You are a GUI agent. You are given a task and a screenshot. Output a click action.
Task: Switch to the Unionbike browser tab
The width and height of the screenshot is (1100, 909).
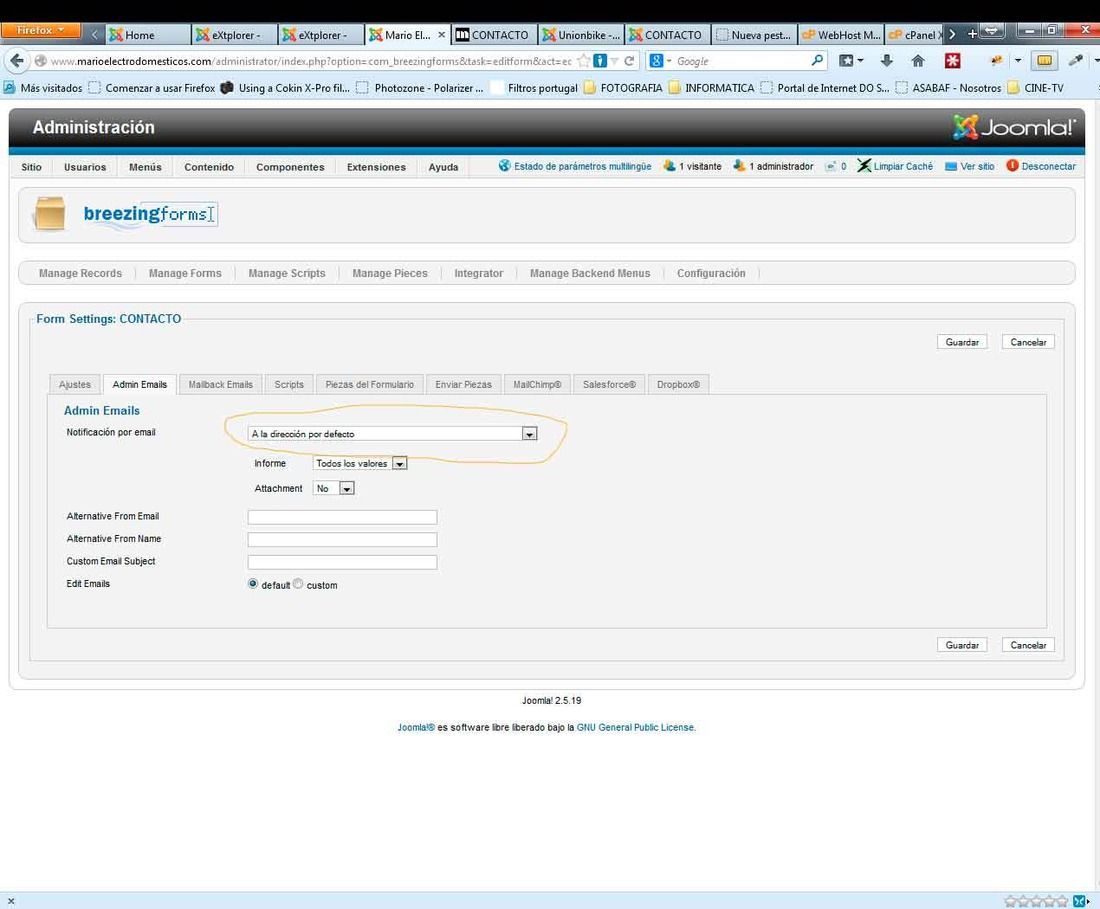[582, 34]
